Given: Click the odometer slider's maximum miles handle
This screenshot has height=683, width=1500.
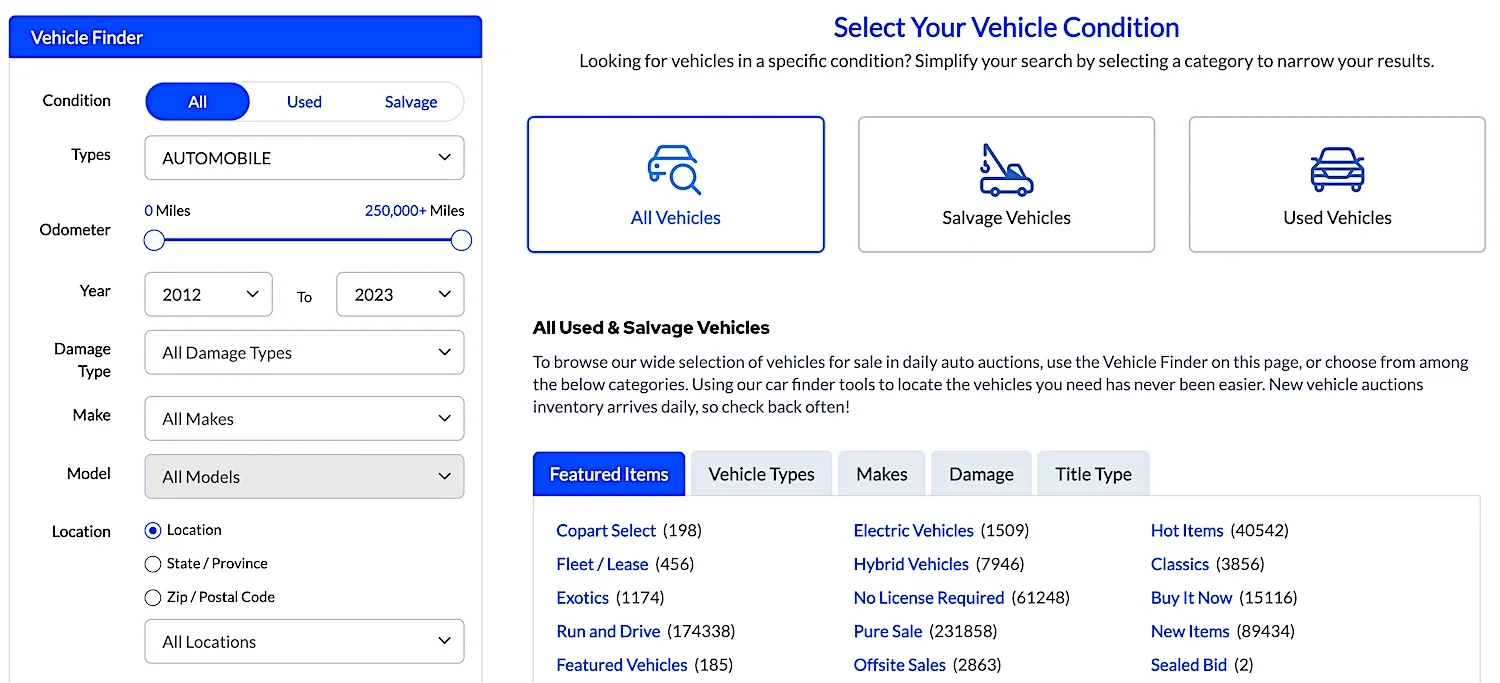Looking at the screenshot, I should 461,240.
